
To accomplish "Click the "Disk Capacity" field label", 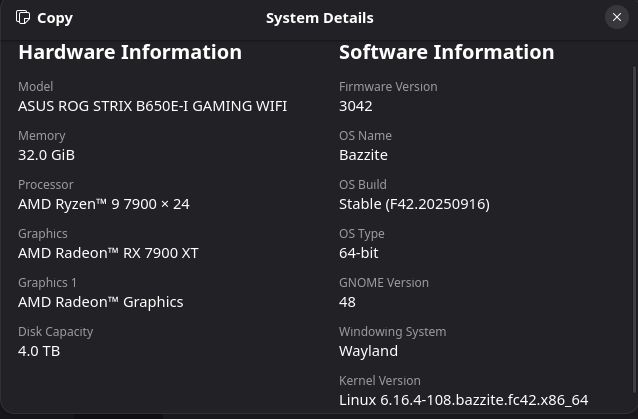I will [55, 332].
